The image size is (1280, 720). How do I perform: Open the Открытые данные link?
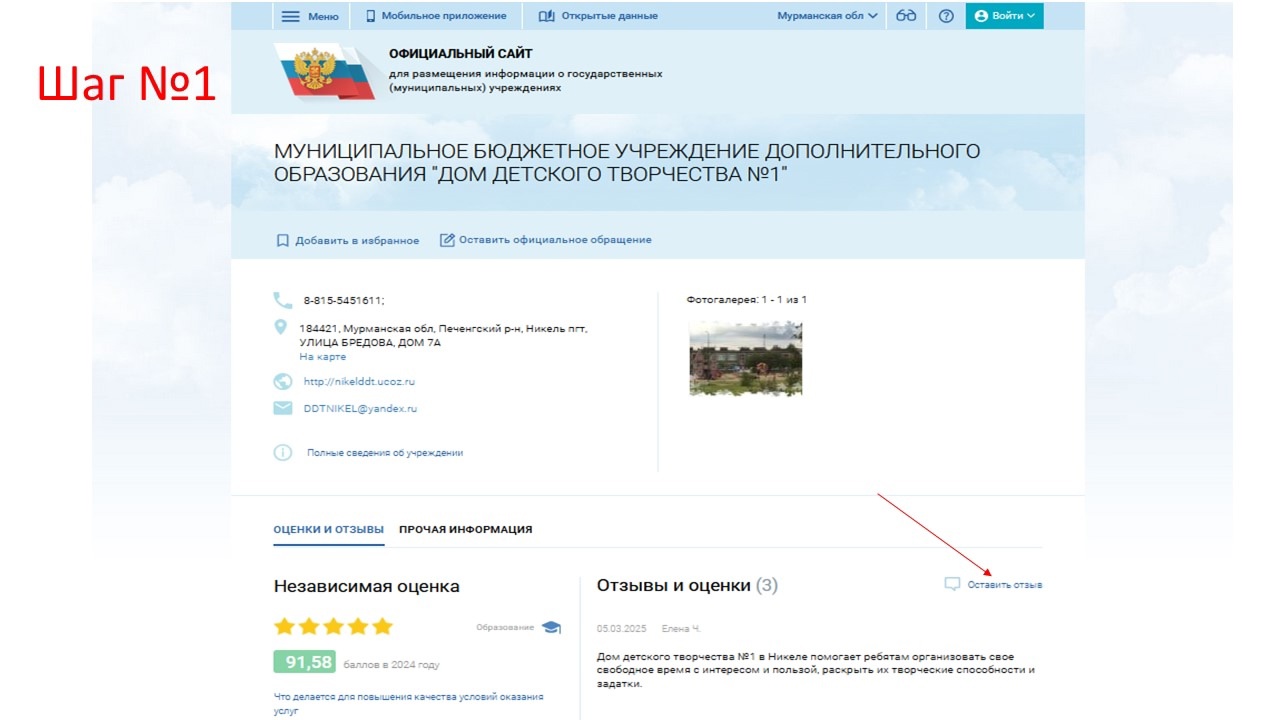[610, 16]
